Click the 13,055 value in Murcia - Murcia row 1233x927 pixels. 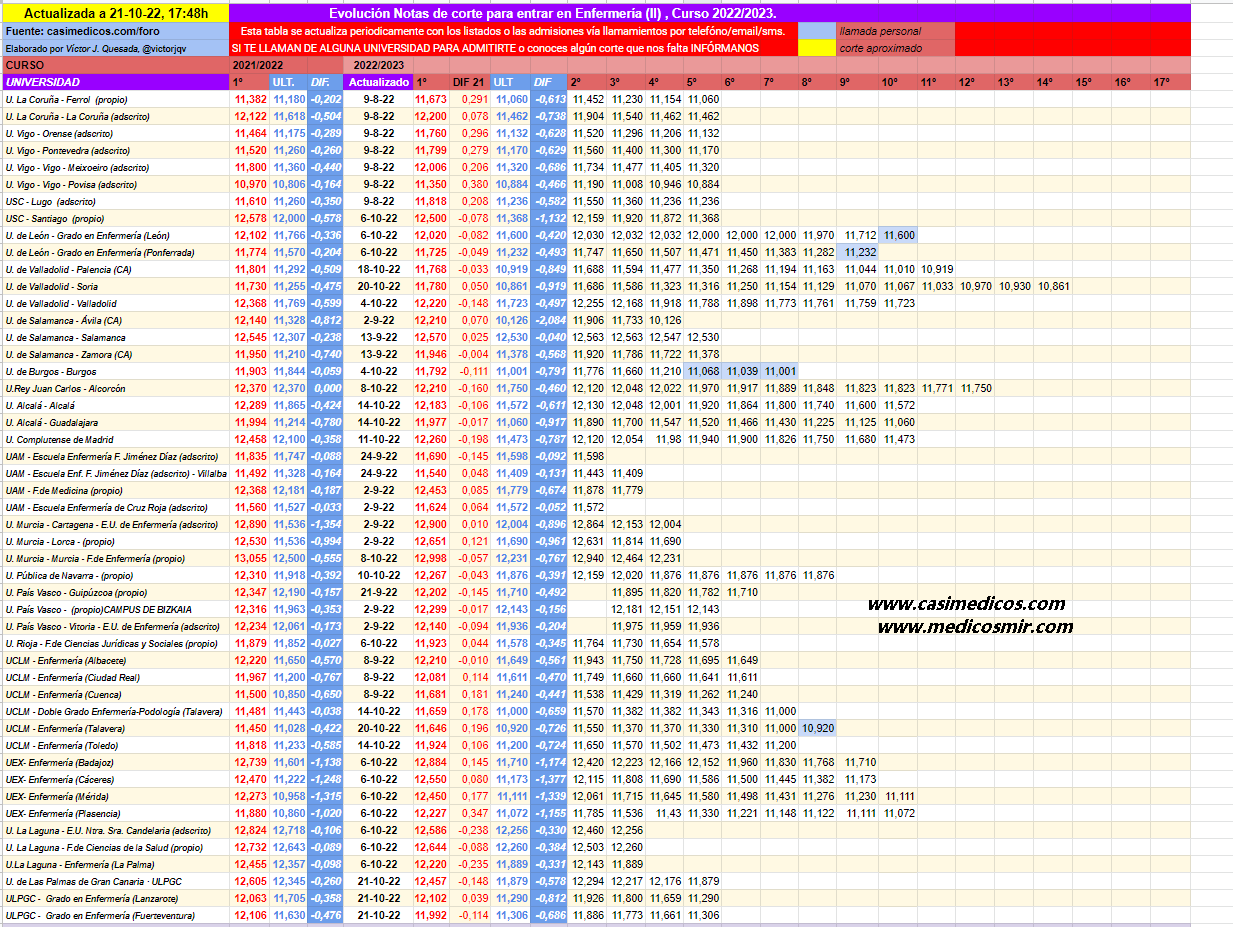pos(250,558)
